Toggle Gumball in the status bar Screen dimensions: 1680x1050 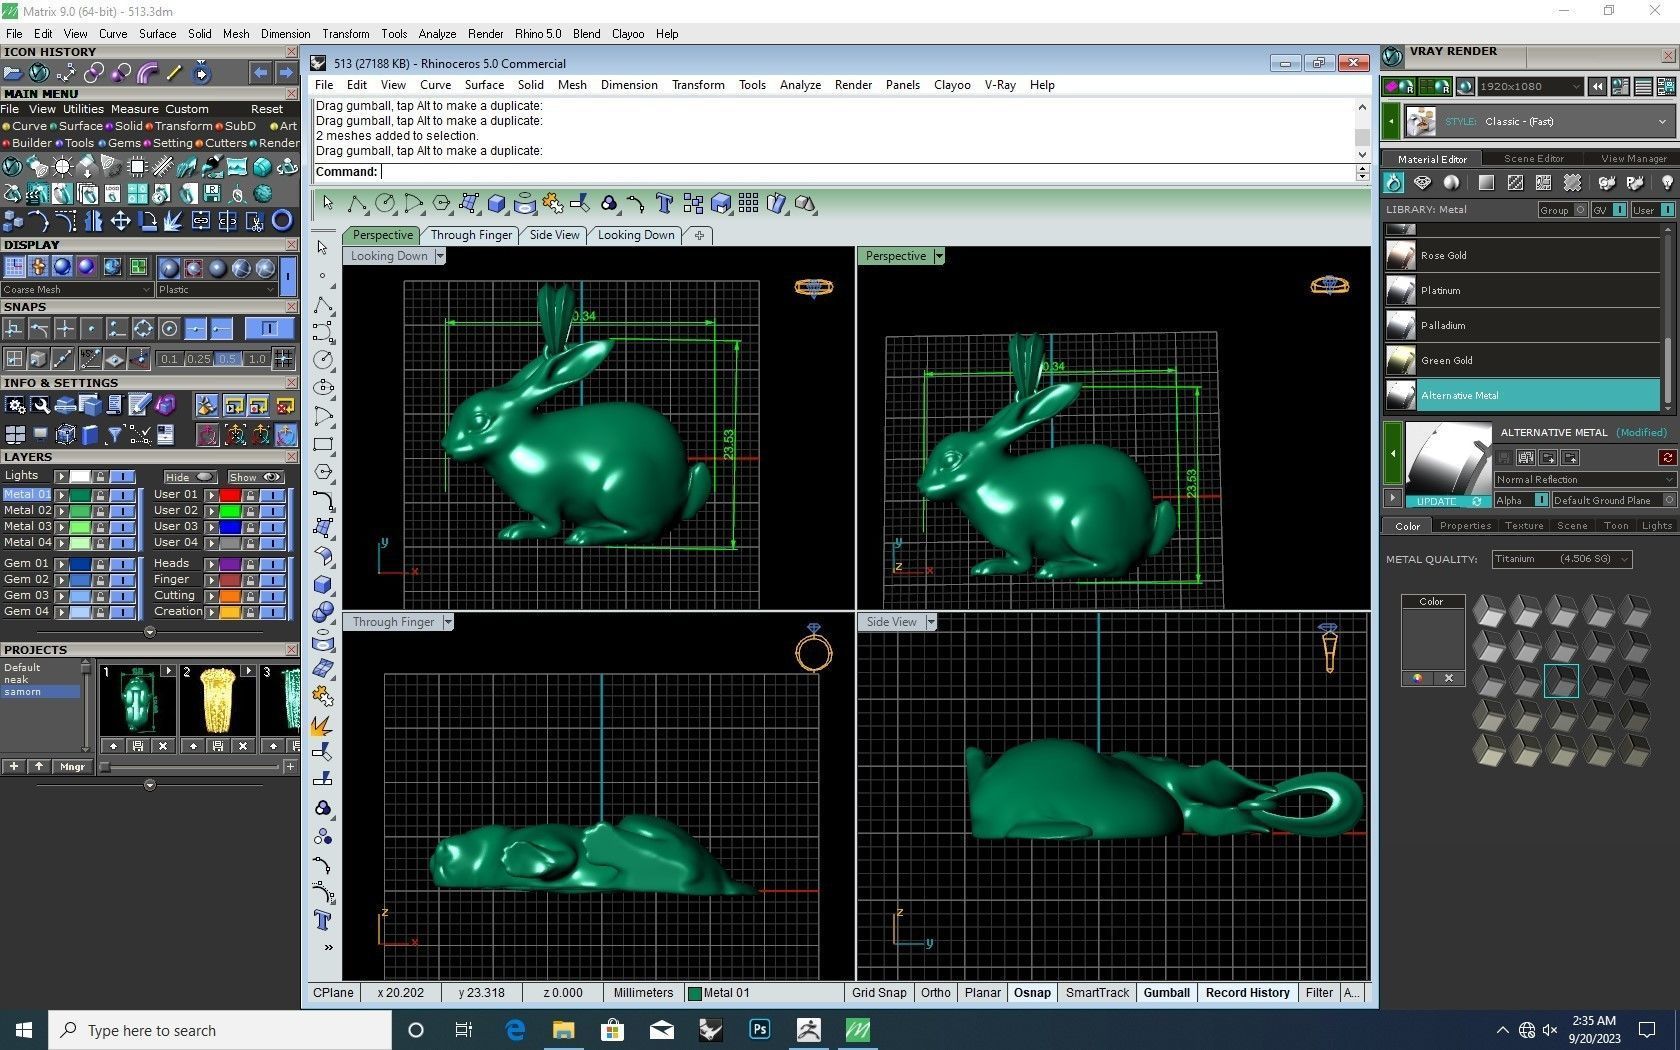pos(1167,993)
